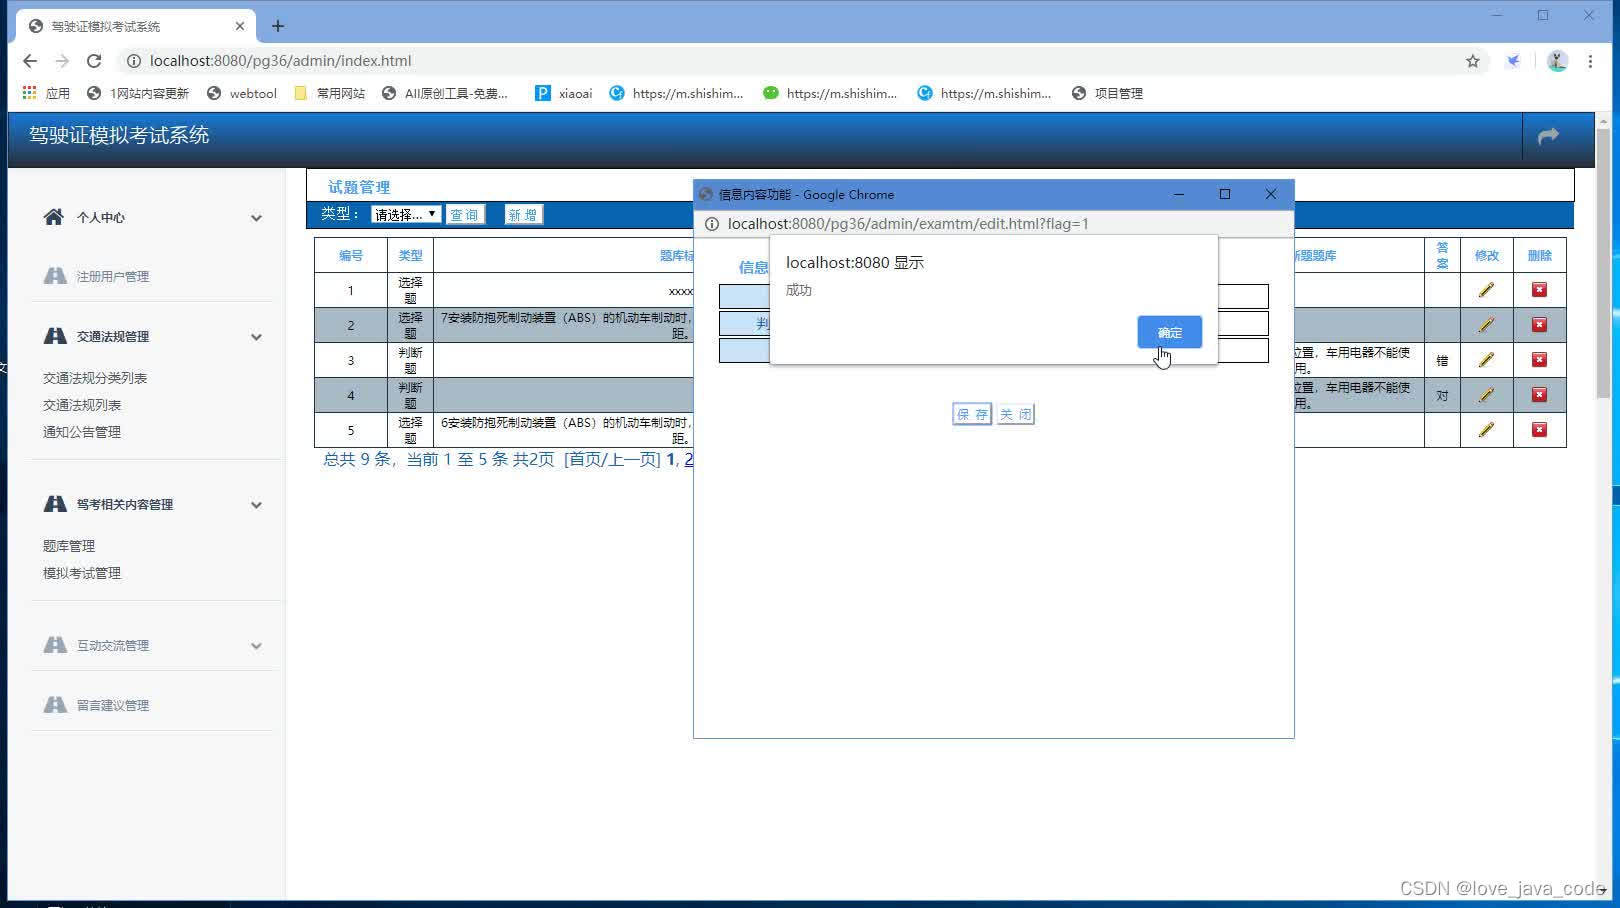Click the Chrome profile avatar
This screenshot has height=908, width=1620.
click(1557, 61)
